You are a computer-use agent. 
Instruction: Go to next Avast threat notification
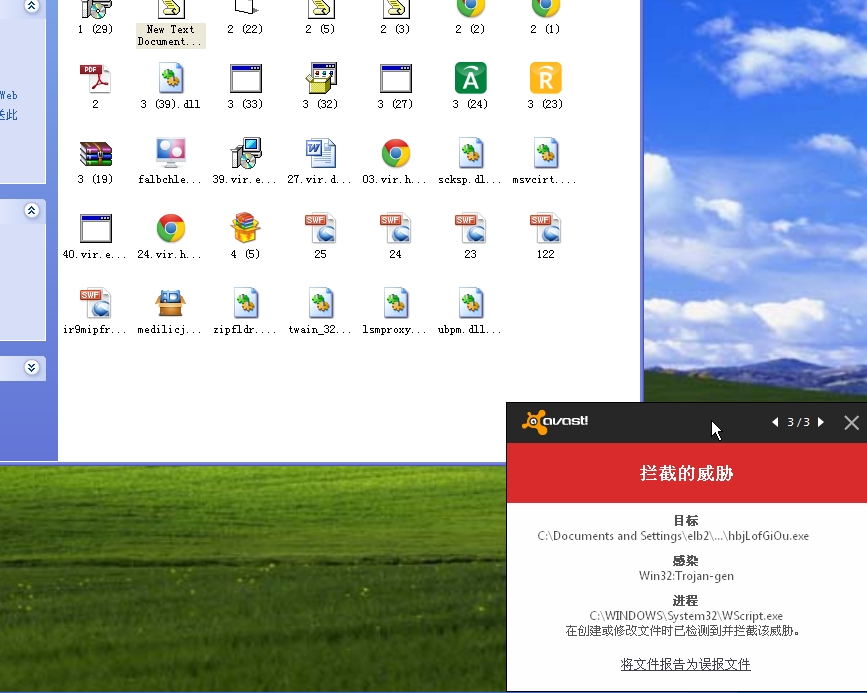tap(821, 423)
